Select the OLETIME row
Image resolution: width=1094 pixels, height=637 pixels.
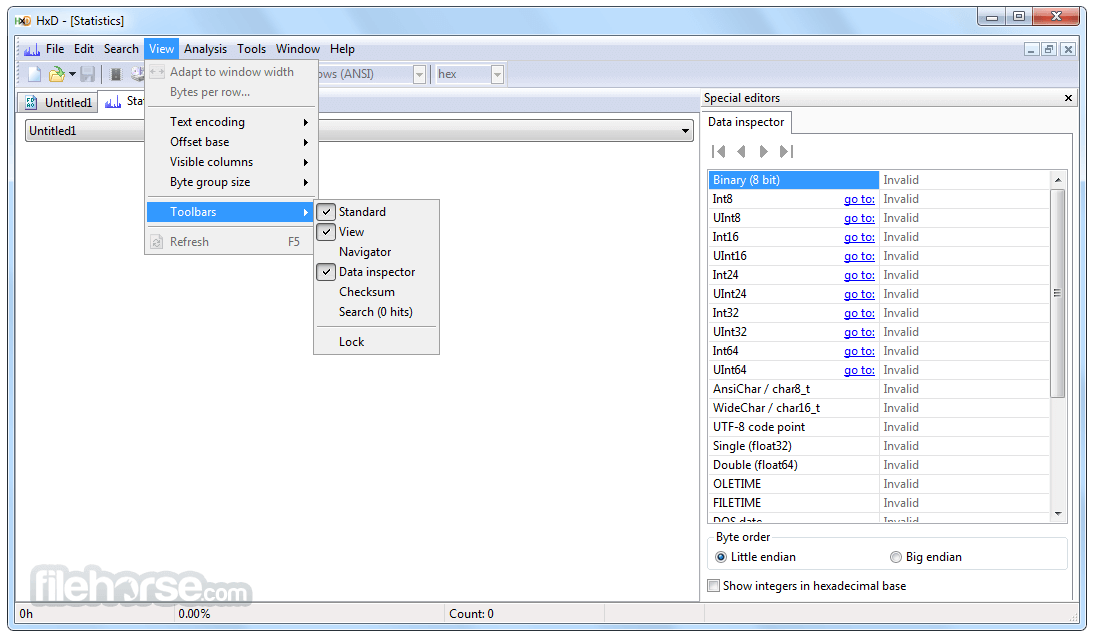click(x=879, y=484)
